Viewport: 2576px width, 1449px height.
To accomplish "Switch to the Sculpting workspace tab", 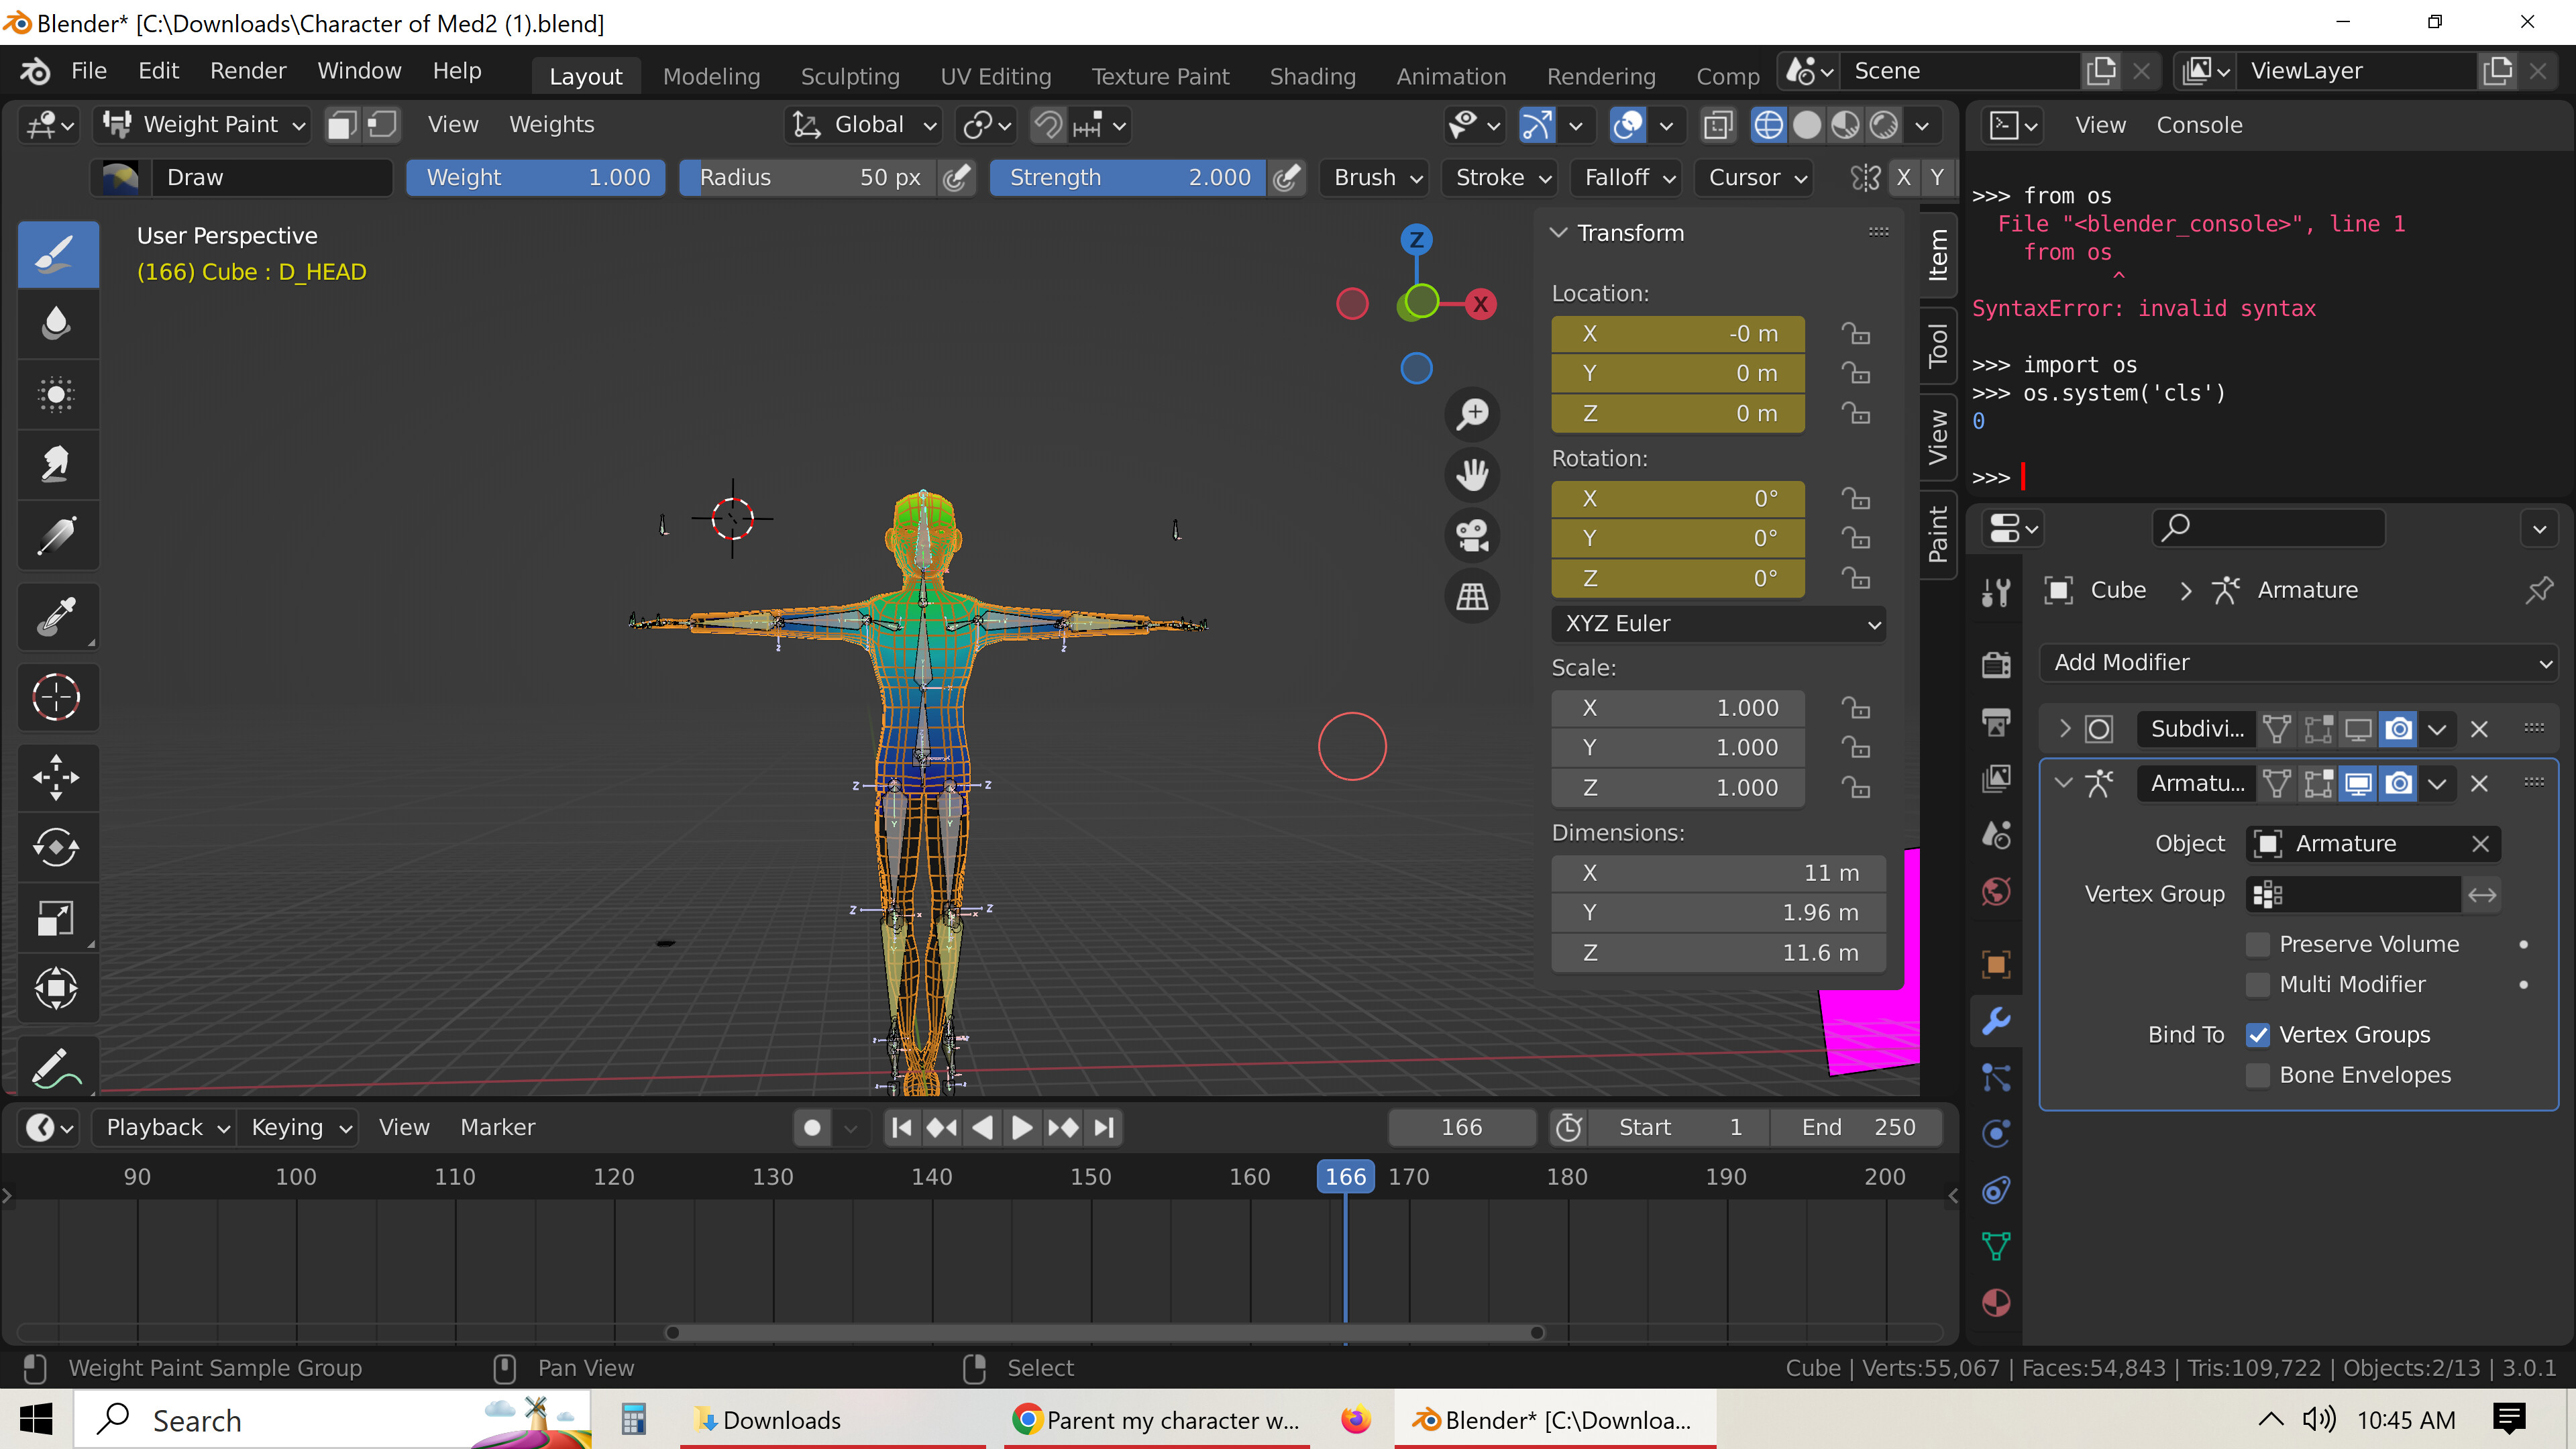I will [x=850, y=76].
